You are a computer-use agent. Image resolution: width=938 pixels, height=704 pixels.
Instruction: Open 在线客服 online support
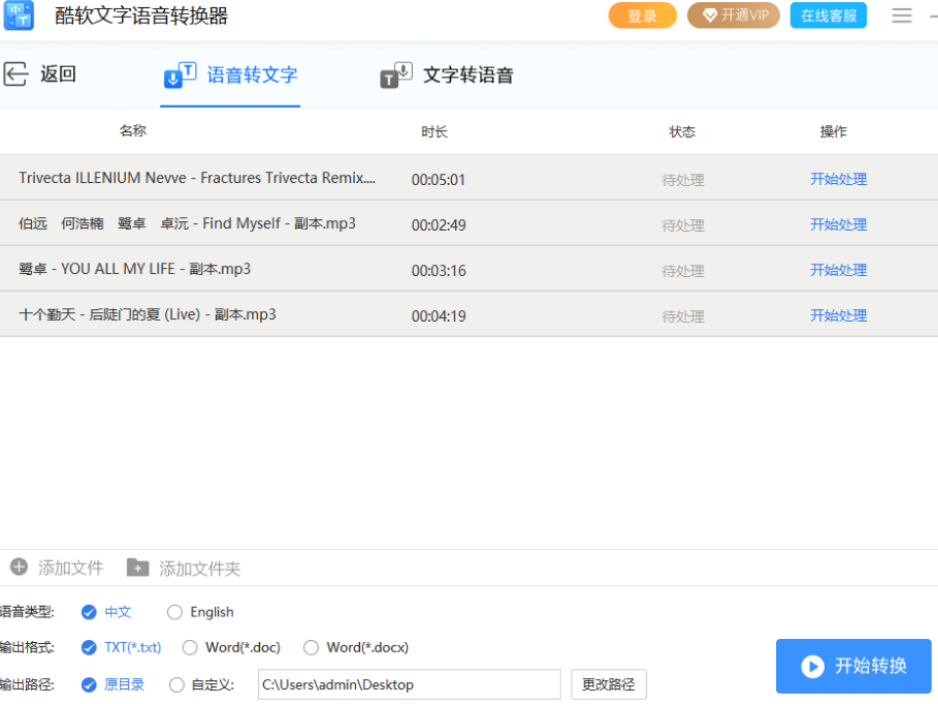click(829, 16)
